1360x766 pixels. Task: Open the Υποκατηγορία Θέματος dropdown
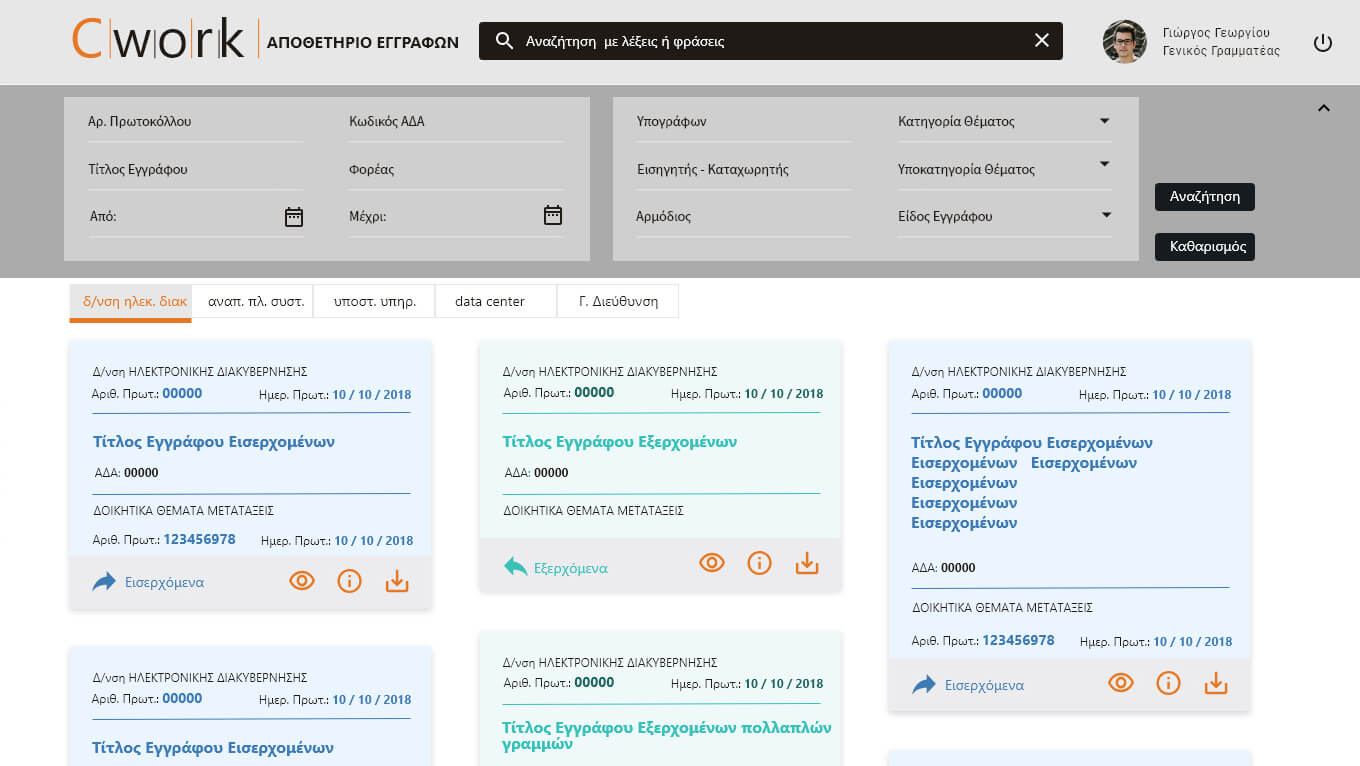coord(1104,164)
